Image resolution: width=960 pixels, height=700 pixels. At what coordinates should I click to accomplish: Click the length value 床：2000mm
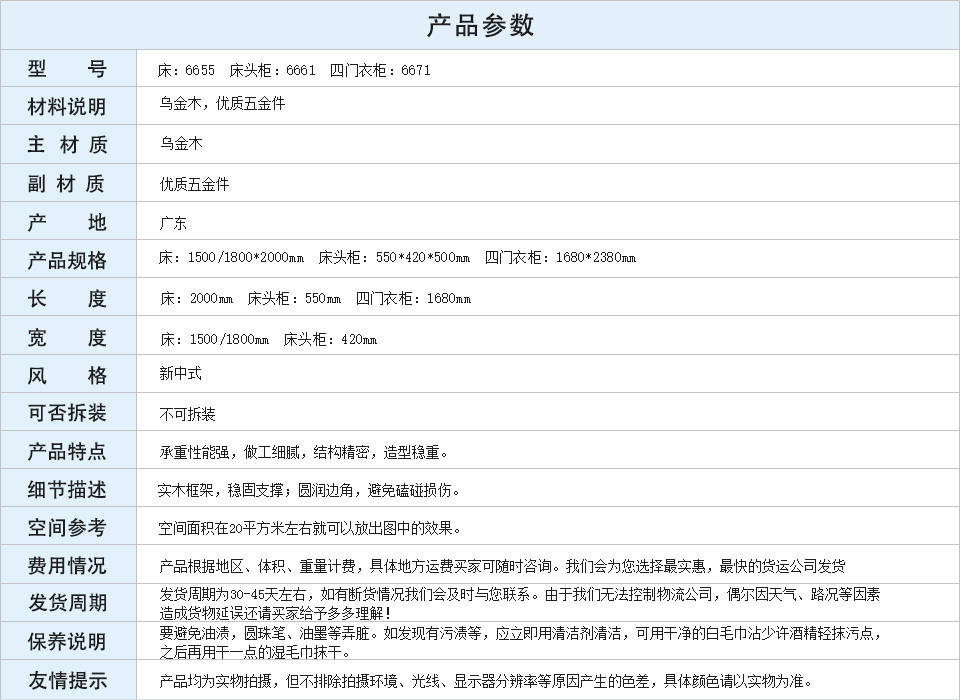[x=196, y=299]
